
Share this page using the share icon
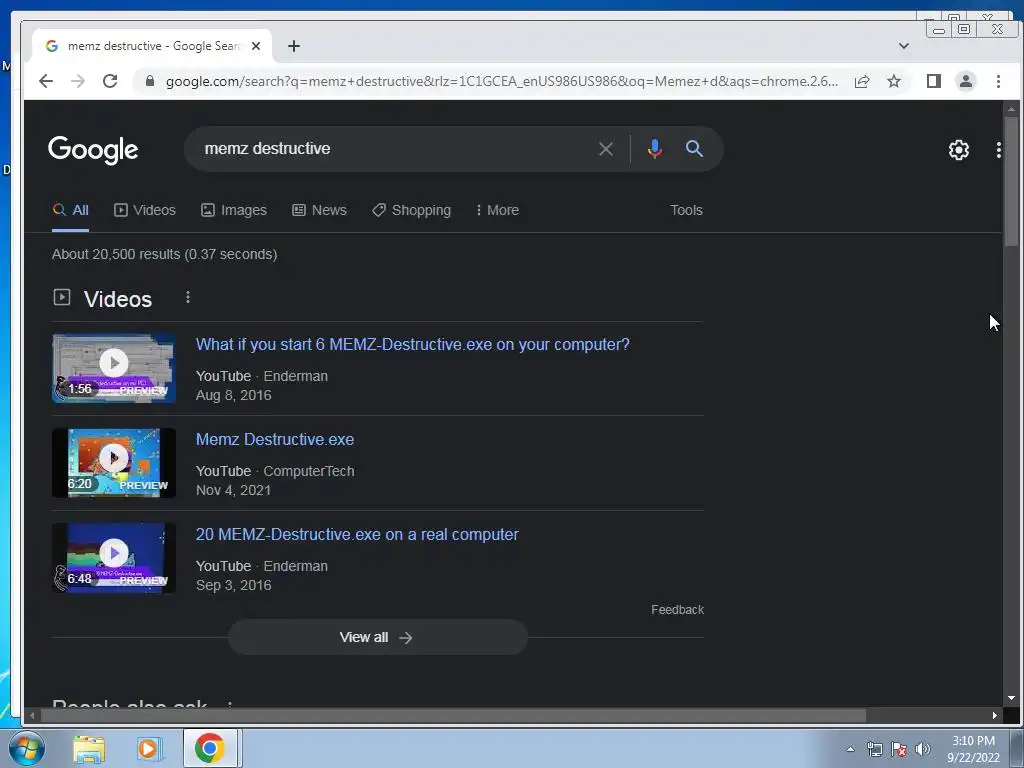[862, 81]
